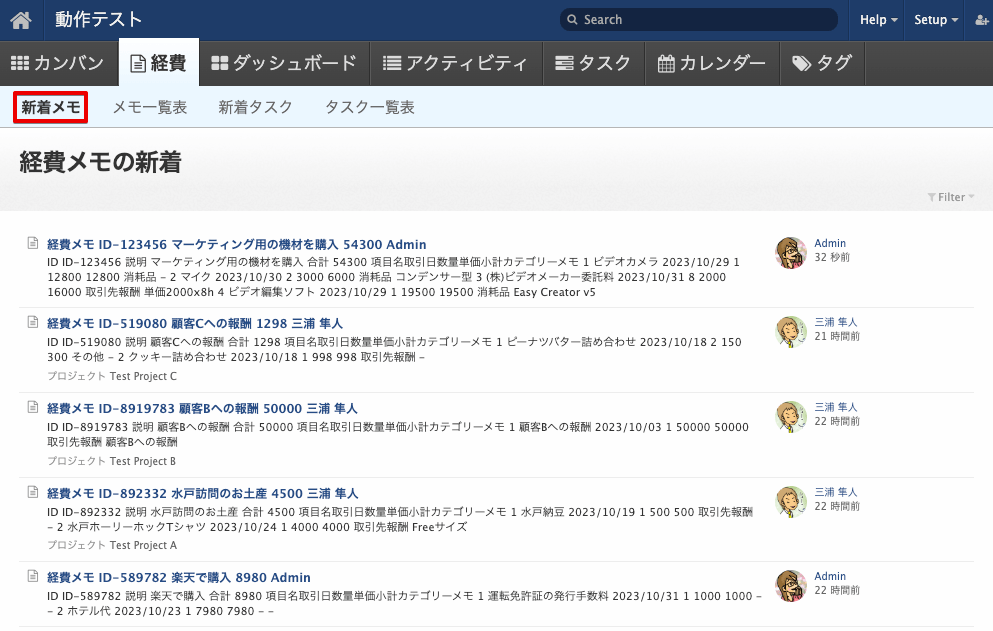Click the tag icon

click(802, 63)
